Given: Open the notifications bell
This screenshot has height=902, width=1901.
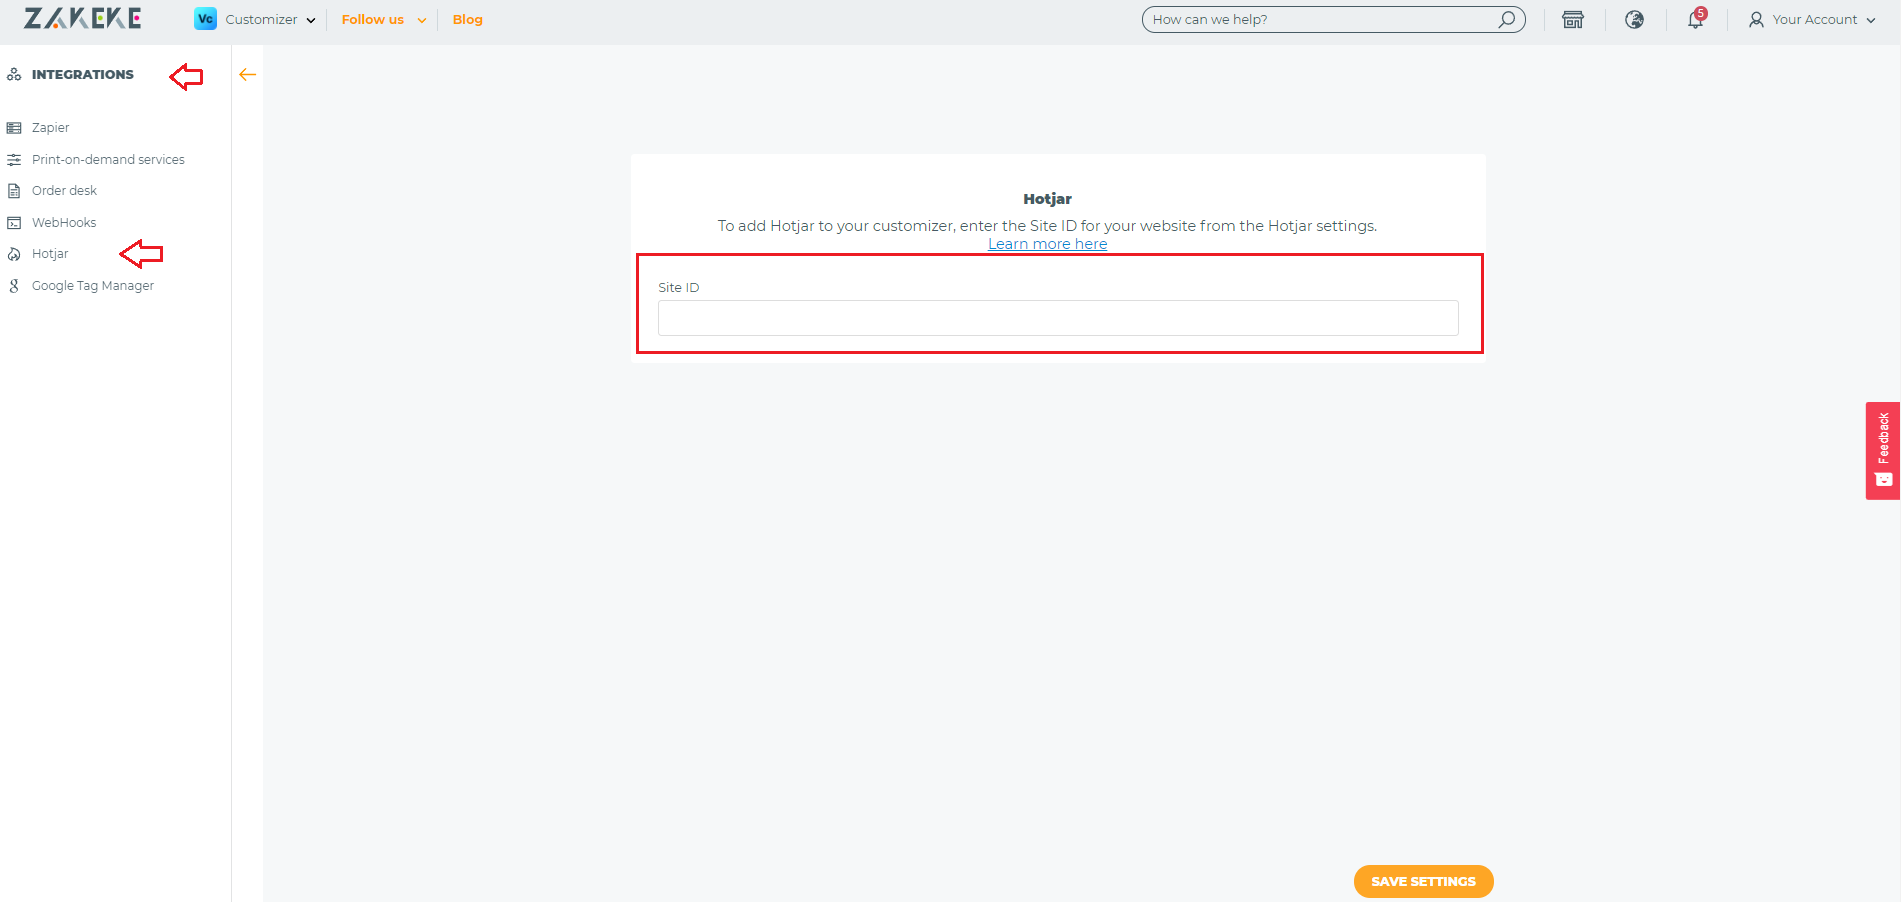Looking at the screenshot, I should point(1695,19).
